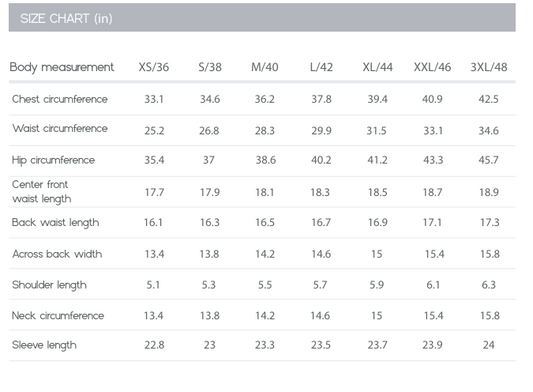This screenshot has height=392, width=533.
Task: Select the 22.8 sleeve length value
Action: pyautogui.click(x=154, y=345)
